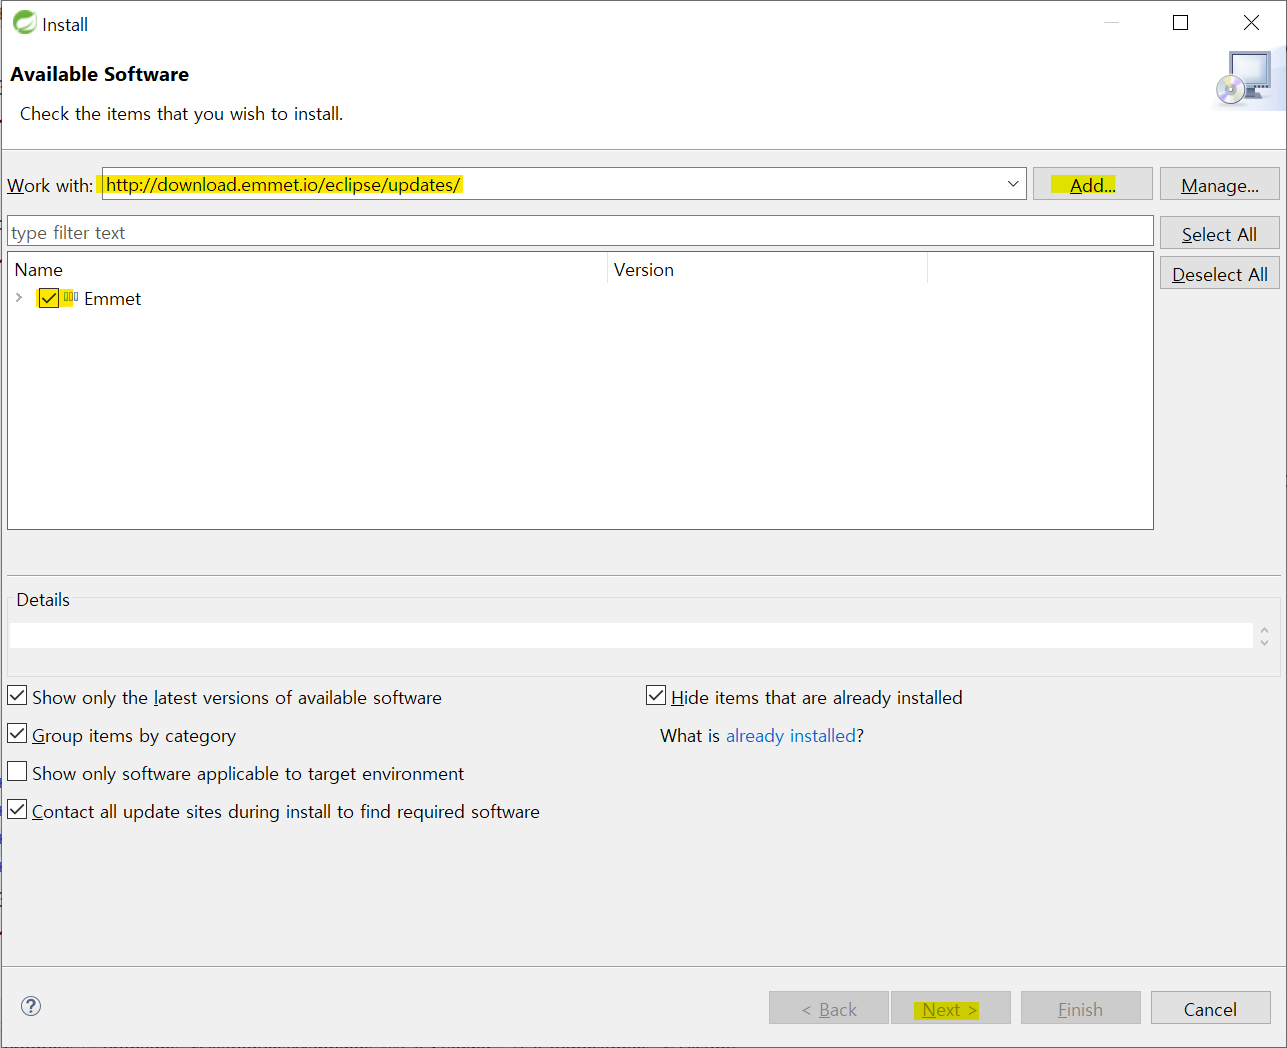Step the Details area up arrow
This screenshot has width=1287, height=1048.
1265,630
